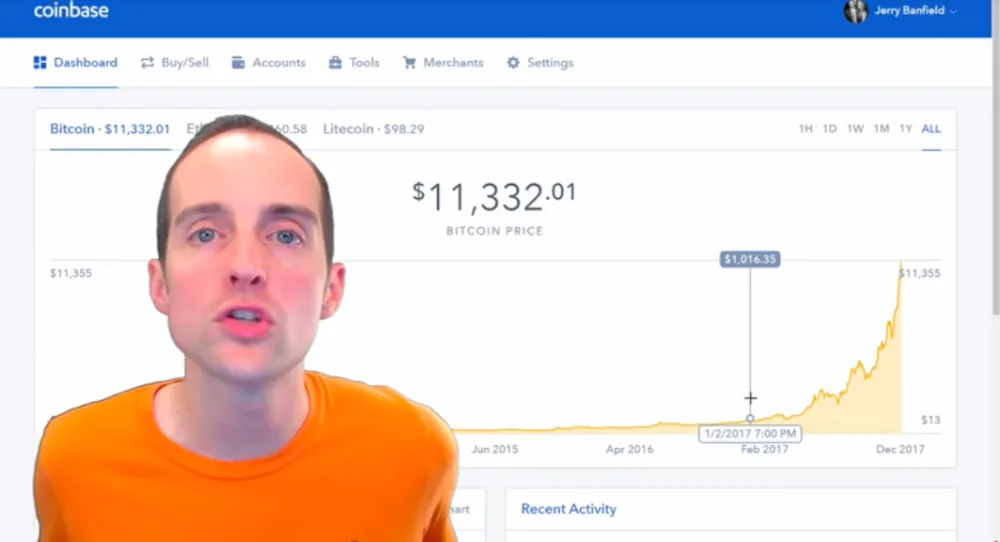1000x542 pixels.
Task: Set chart range to ALL
Action: (x=930, y=129)
